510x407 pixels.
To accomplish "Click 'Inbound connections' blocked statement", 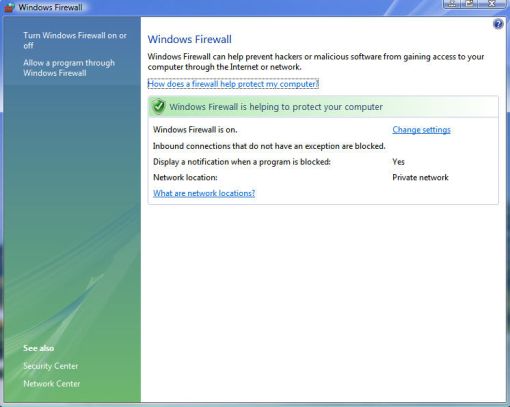I will tap(269, 146).
